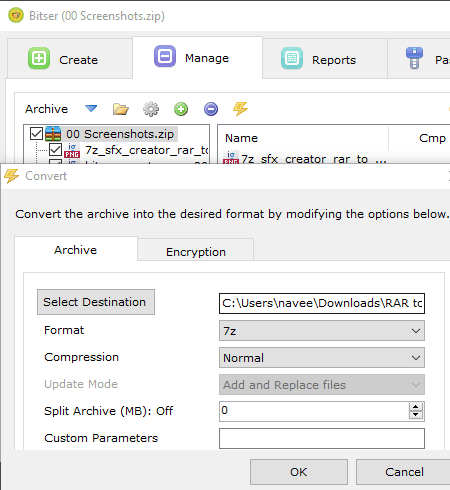Uncheck the 00 Screenshots.zip checkbox

point(36,134)
